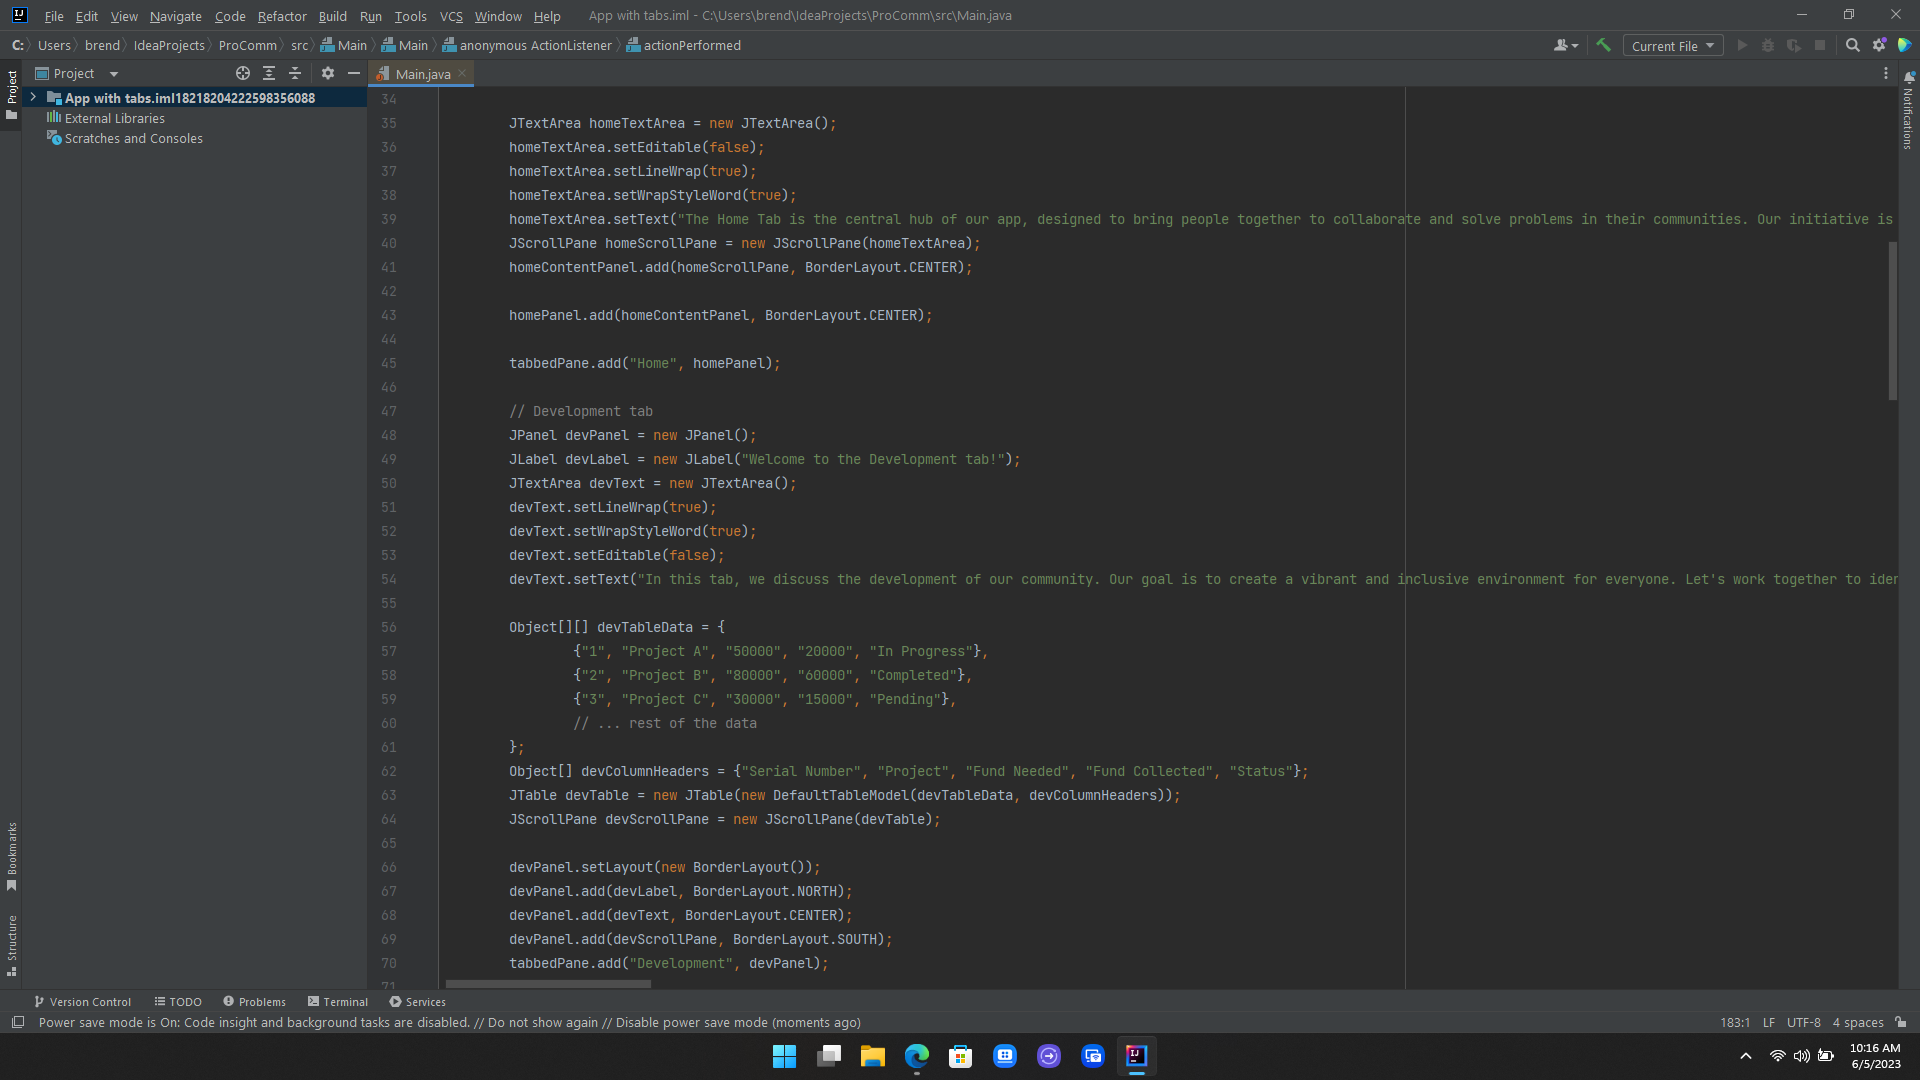Open the Project panel options gear
Viewport: 1920px width, 1080px height.
coord(328,73)
